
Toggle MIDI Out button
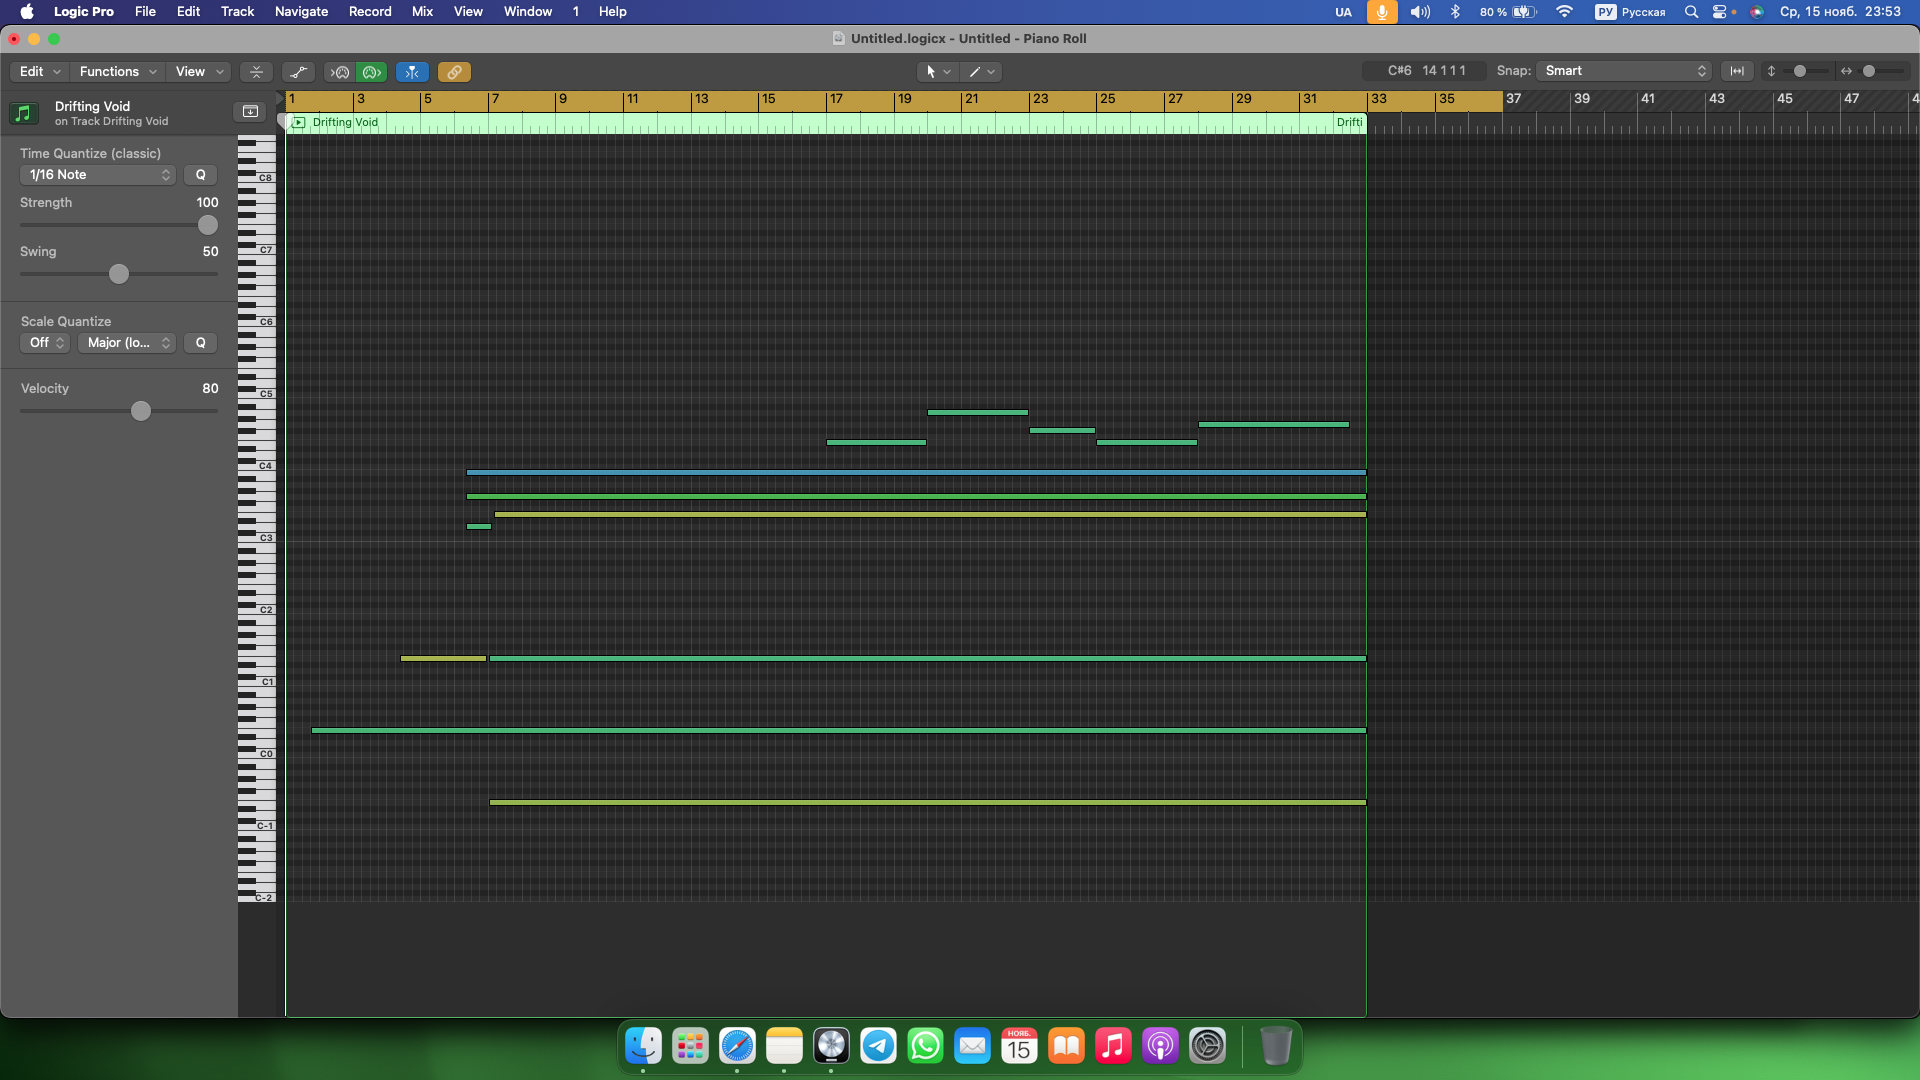pos(373,72)
